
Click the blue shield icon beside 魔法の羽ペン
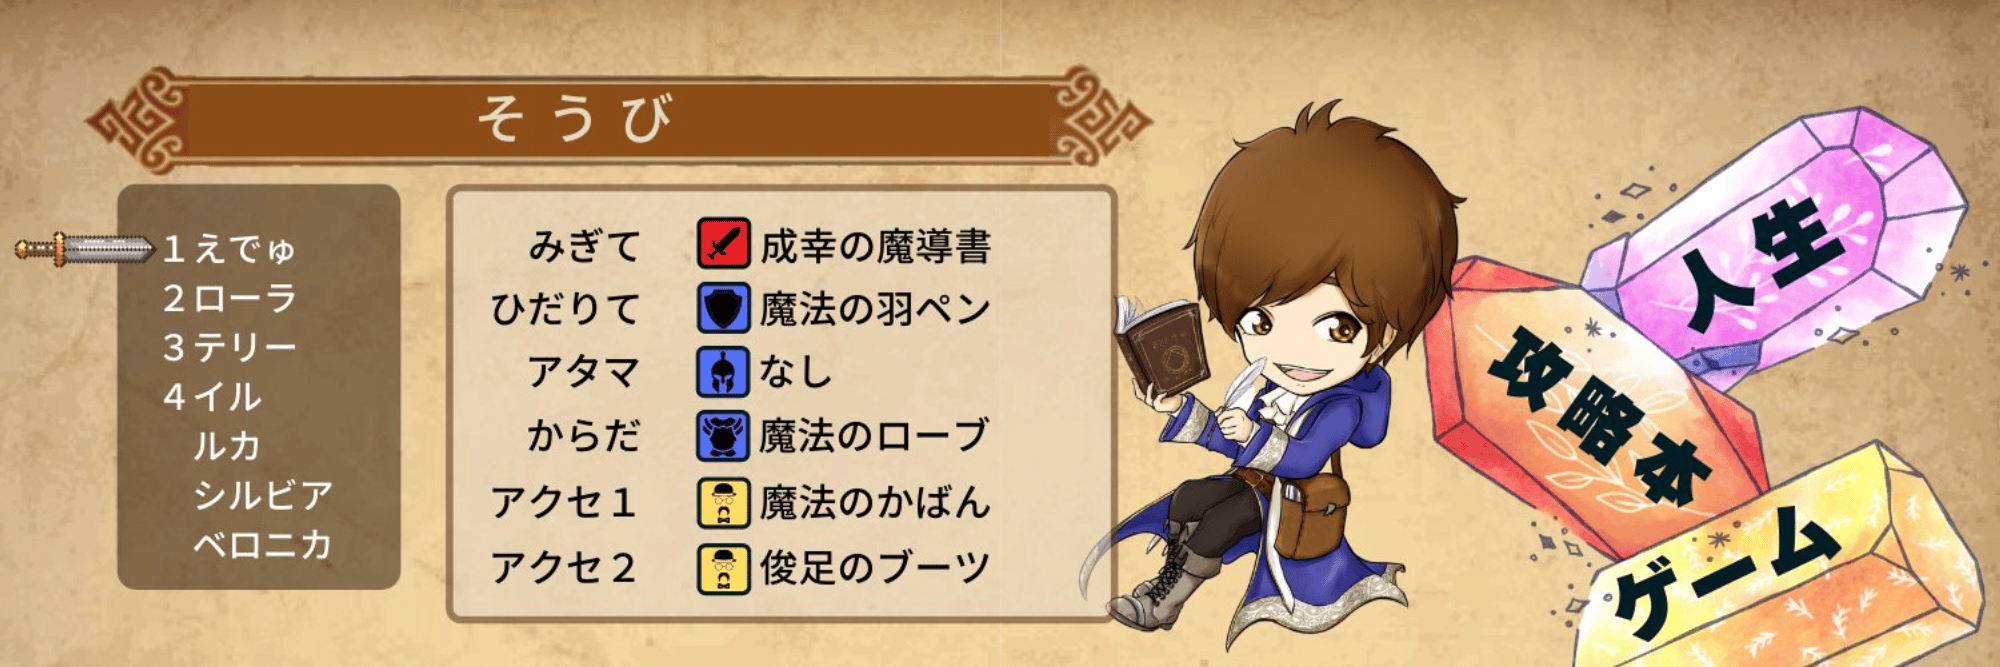point(723,308)
